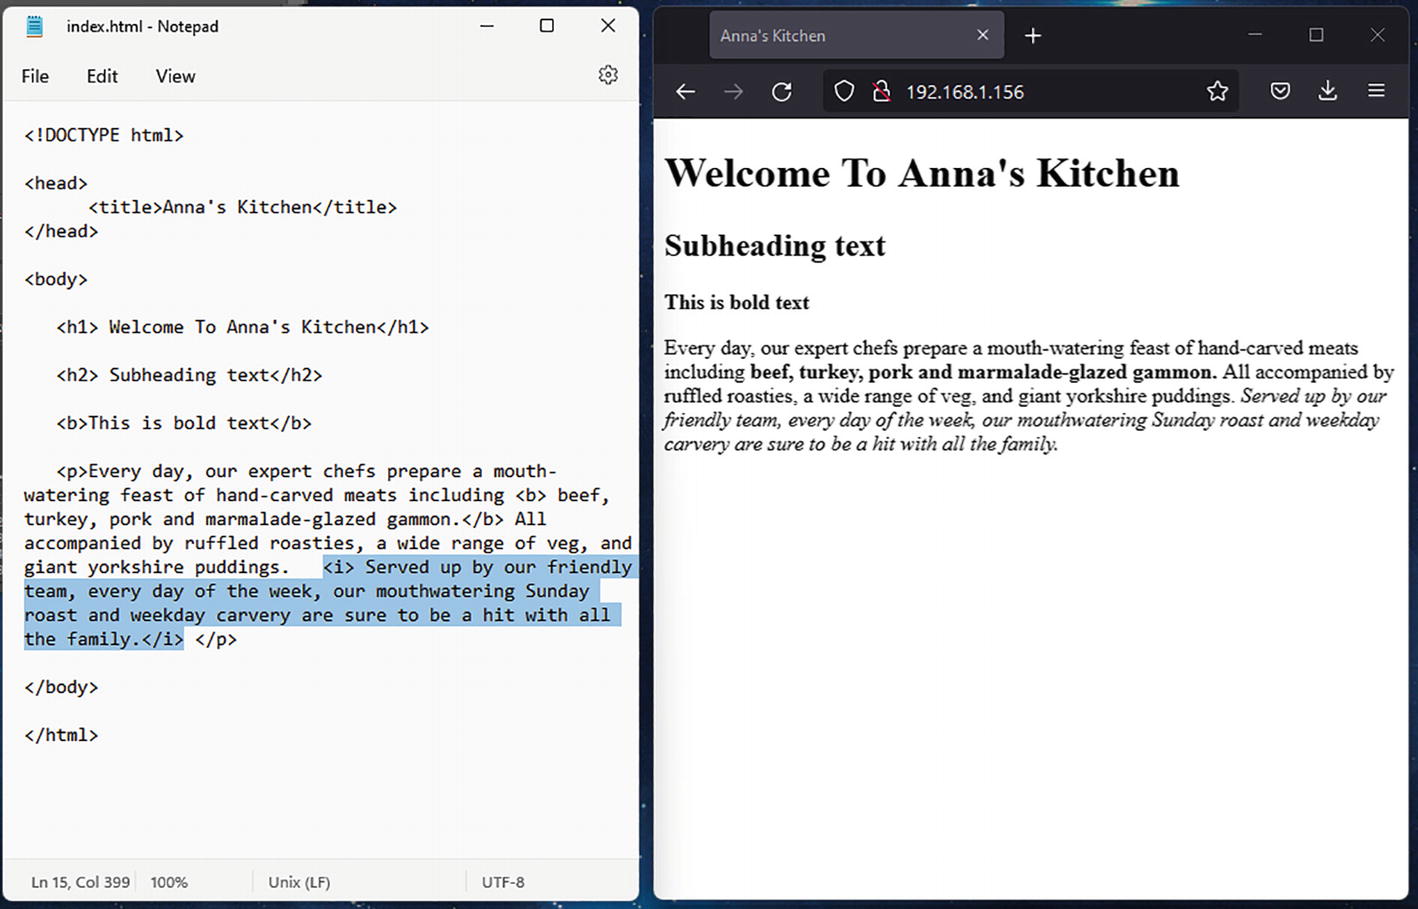Screen dimensions: 1418x909
Task: Click the 100% zoom level in status bar
Action: [169, 882]
